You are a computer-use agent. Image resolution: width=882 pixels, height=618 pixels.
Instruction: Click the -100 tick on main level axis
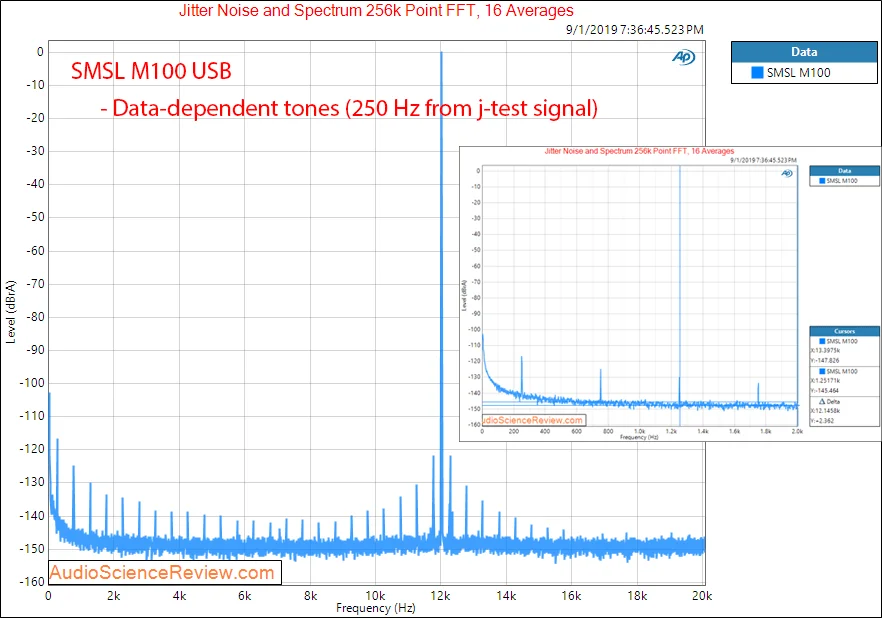[x=32, y=383]
